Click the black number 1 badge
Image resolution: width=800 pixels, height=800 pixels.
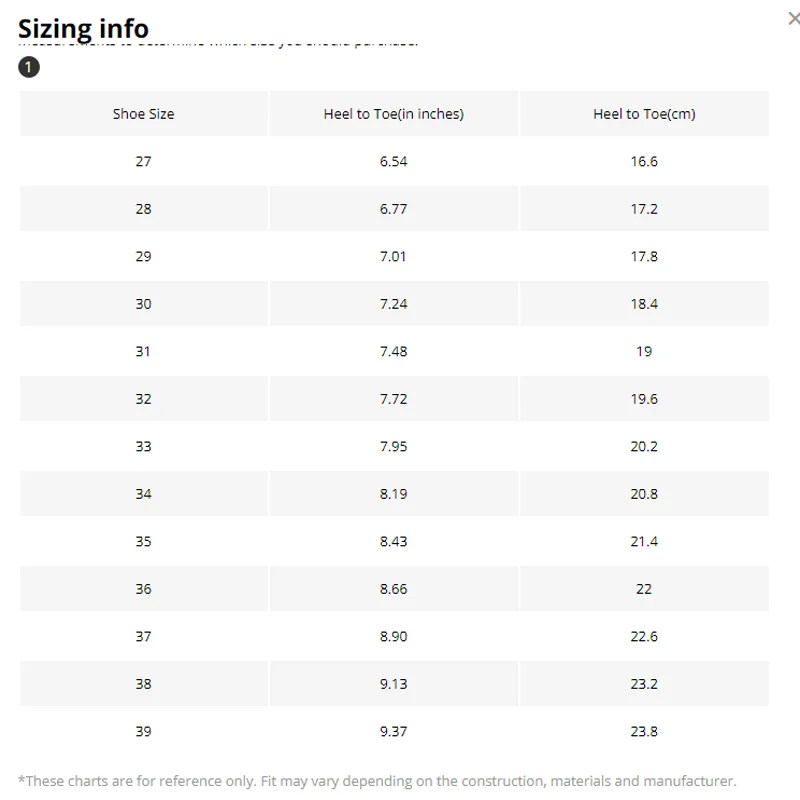29,68
